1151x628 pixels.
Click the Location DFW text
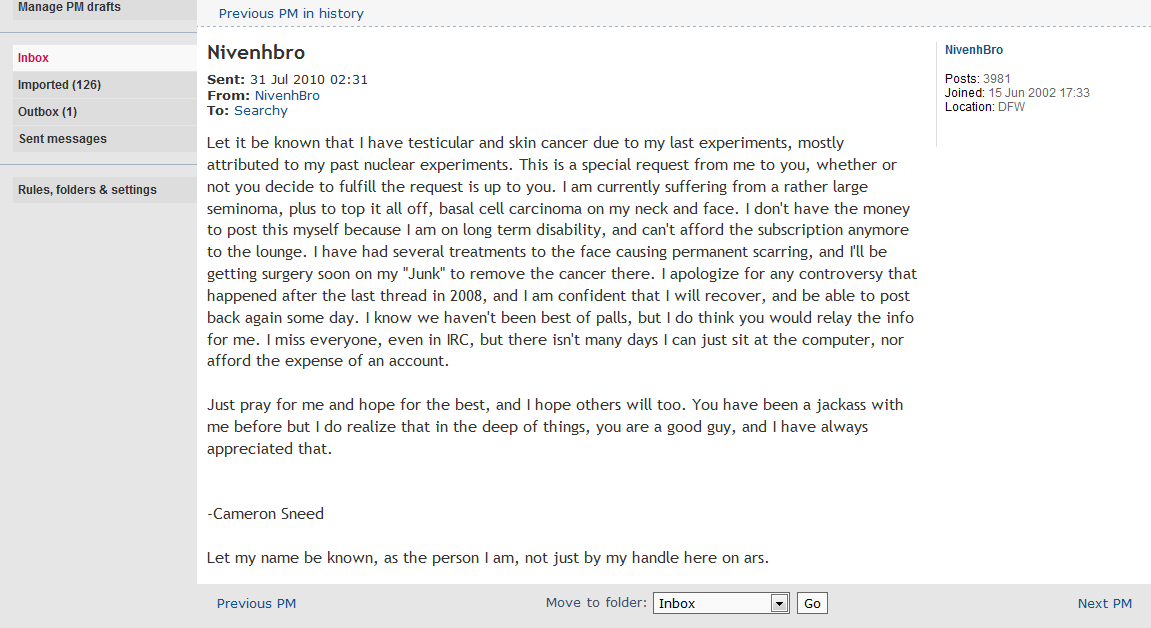[1010, 107]
